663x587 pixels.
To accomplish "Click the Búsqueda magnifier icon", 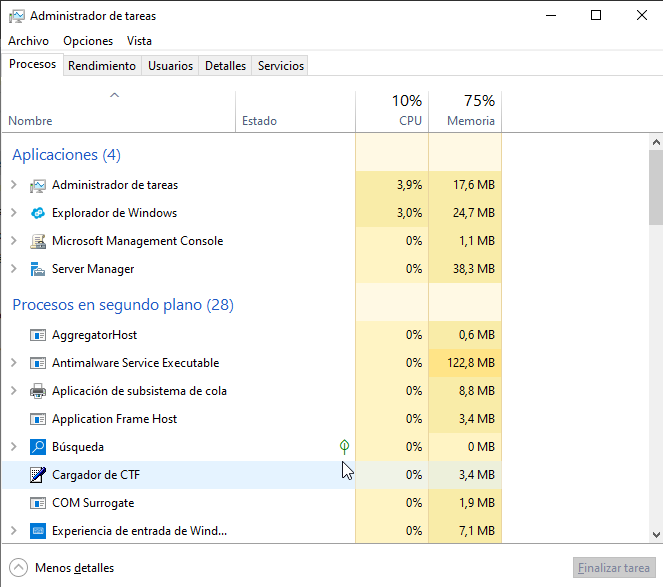I will pos(38,447).
